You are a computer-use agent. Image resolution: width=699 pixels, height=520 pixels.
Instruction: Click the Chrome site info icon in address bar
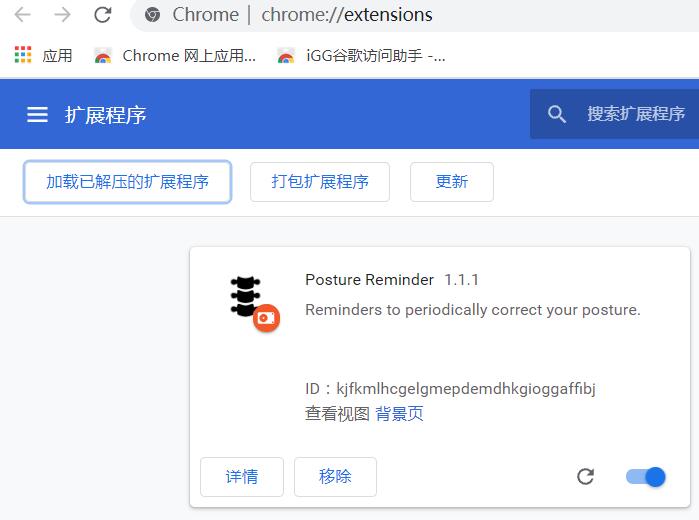point(152,15)
